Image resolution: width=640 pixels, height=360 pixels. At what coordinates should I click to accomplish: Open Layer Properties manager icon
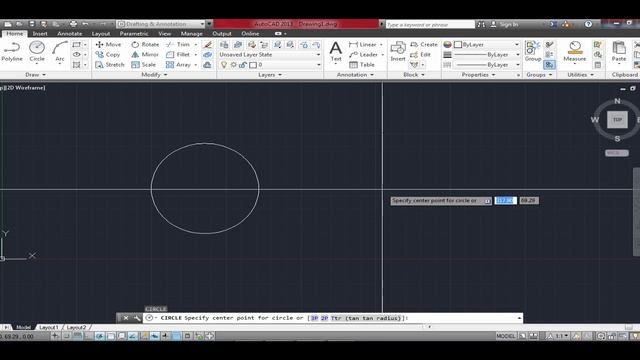224,44
